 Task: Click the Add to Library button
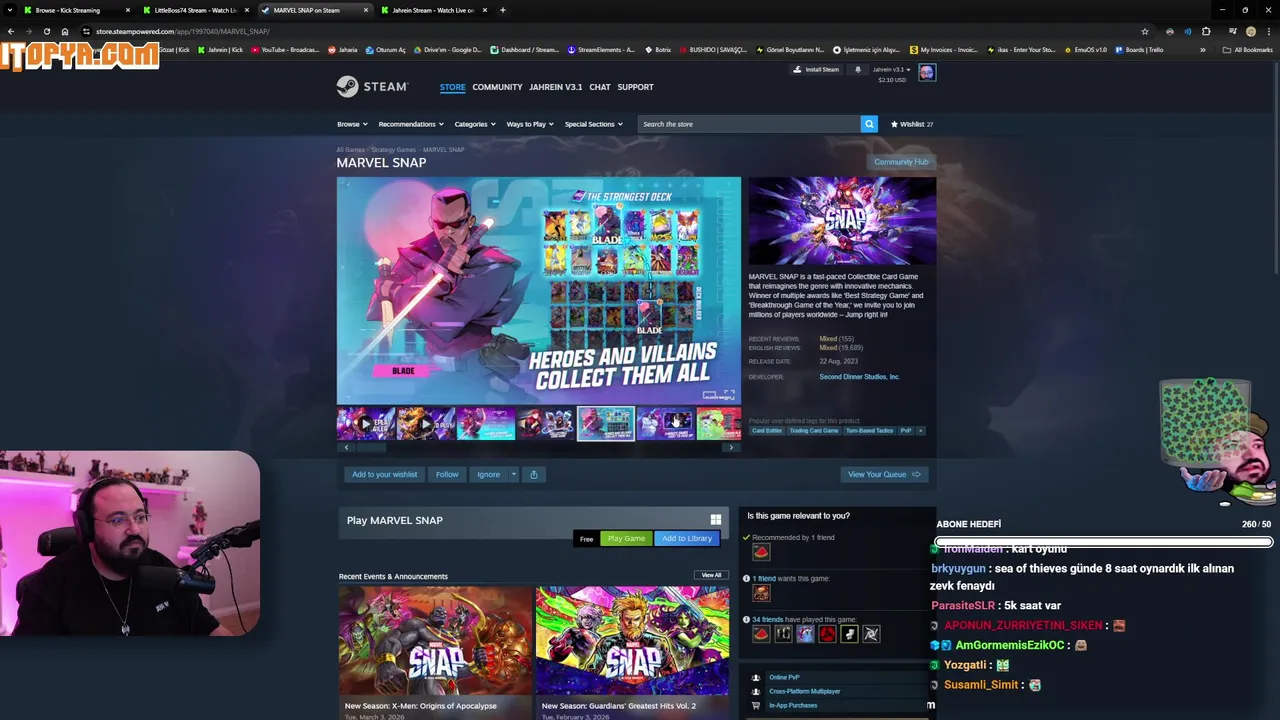687,538
